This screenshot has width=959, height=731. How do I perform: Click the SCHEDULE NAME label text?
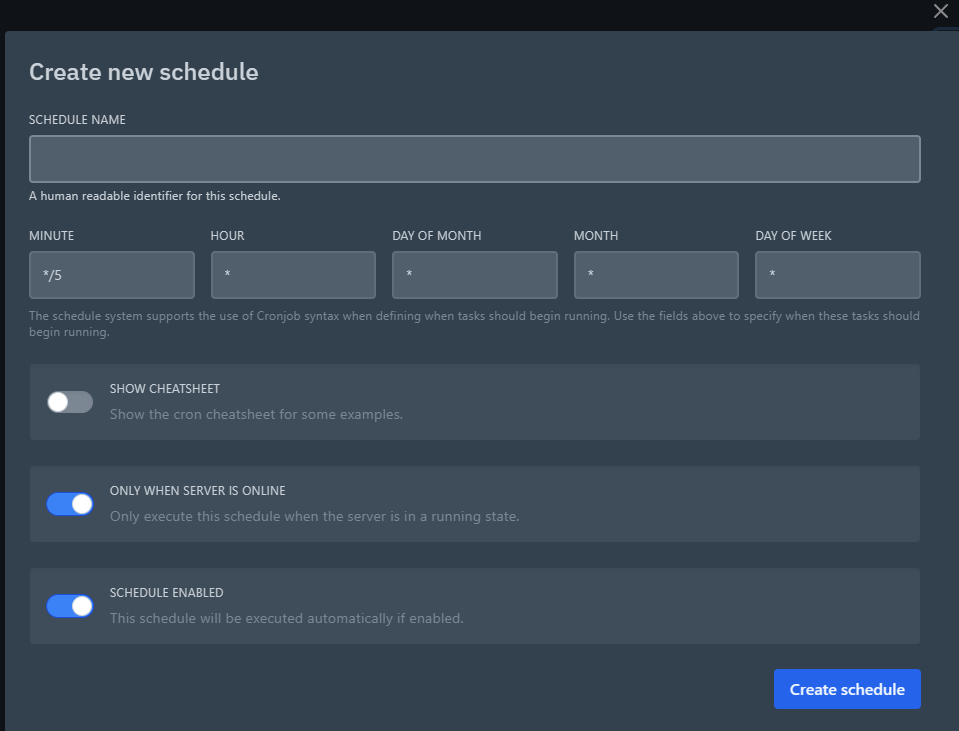pos(77,120)
